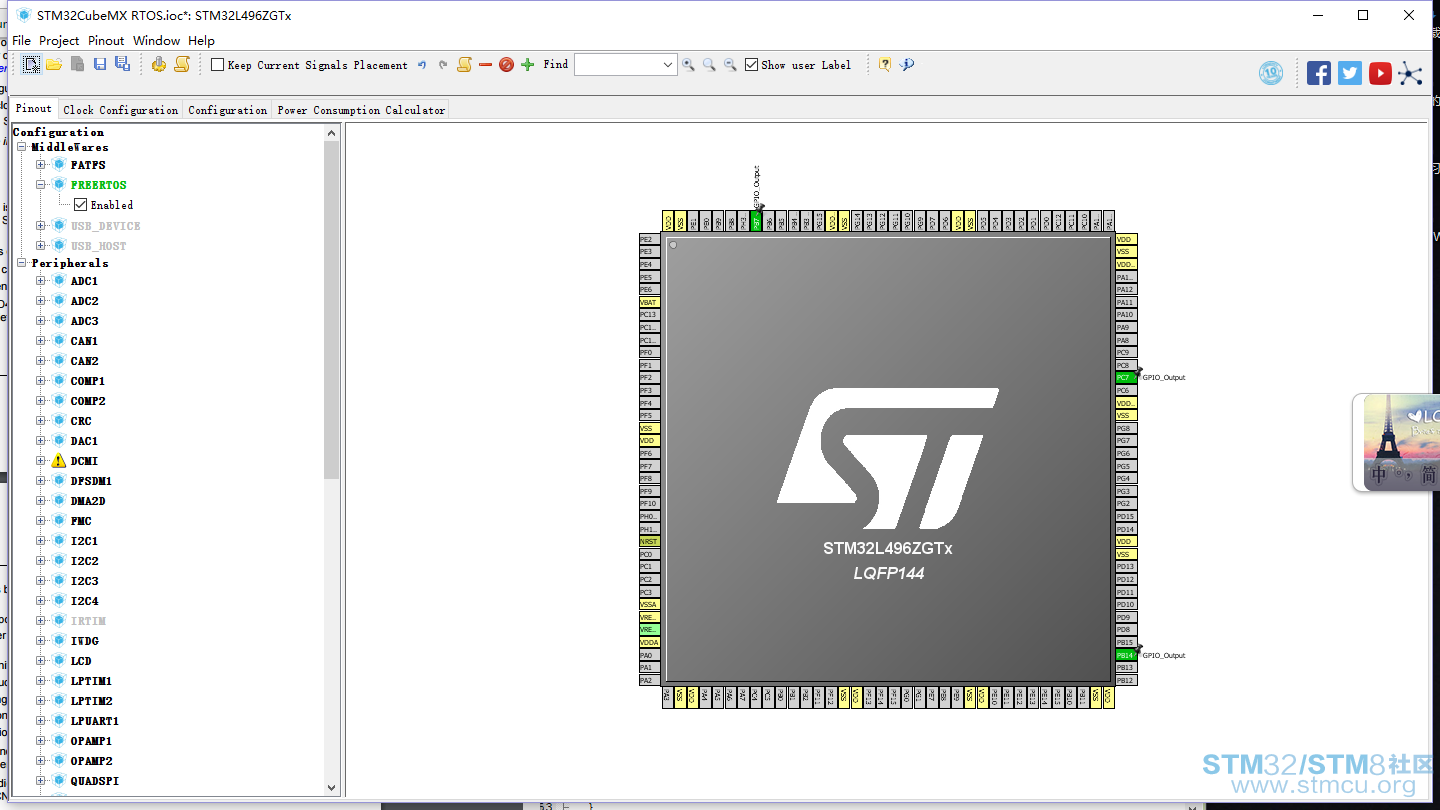Click the Load Project folder icon
The width and height of the screenshot is (1440, 810).
point(54,64)
